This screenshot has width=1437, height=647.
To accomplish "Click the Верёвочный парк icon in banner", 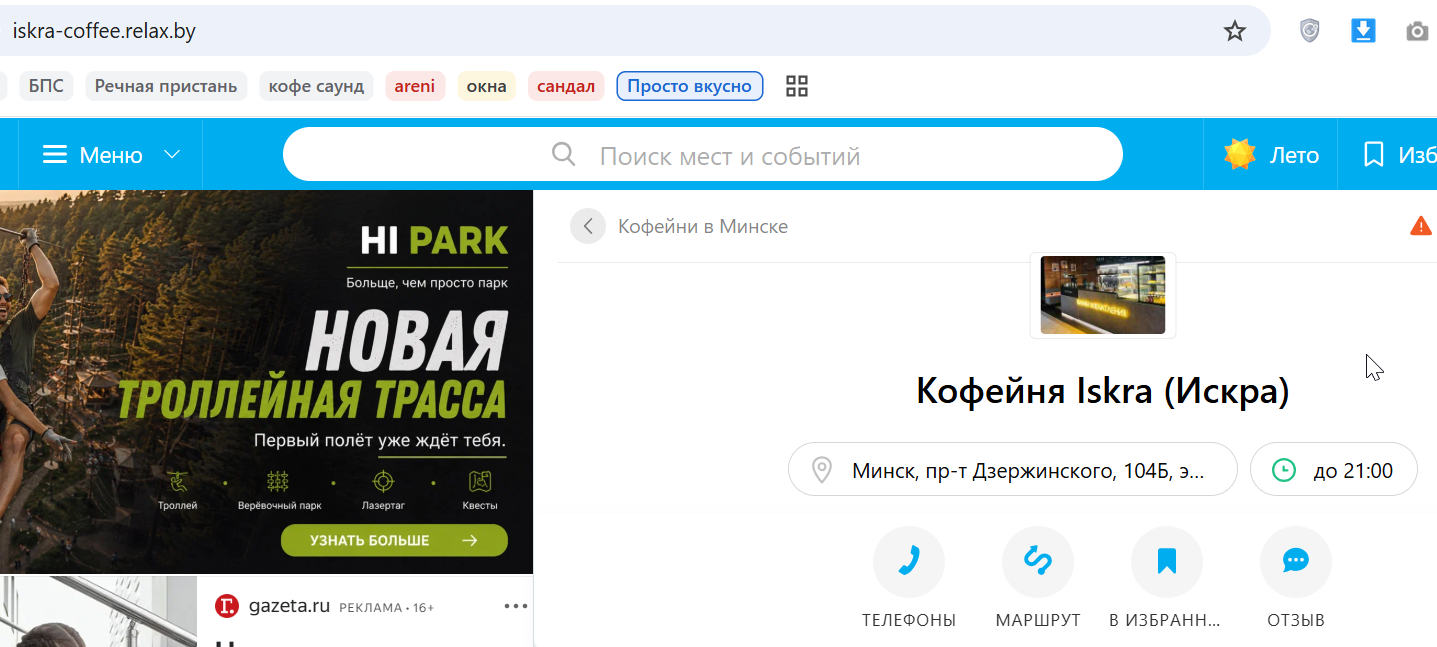I will pos(278,481).
